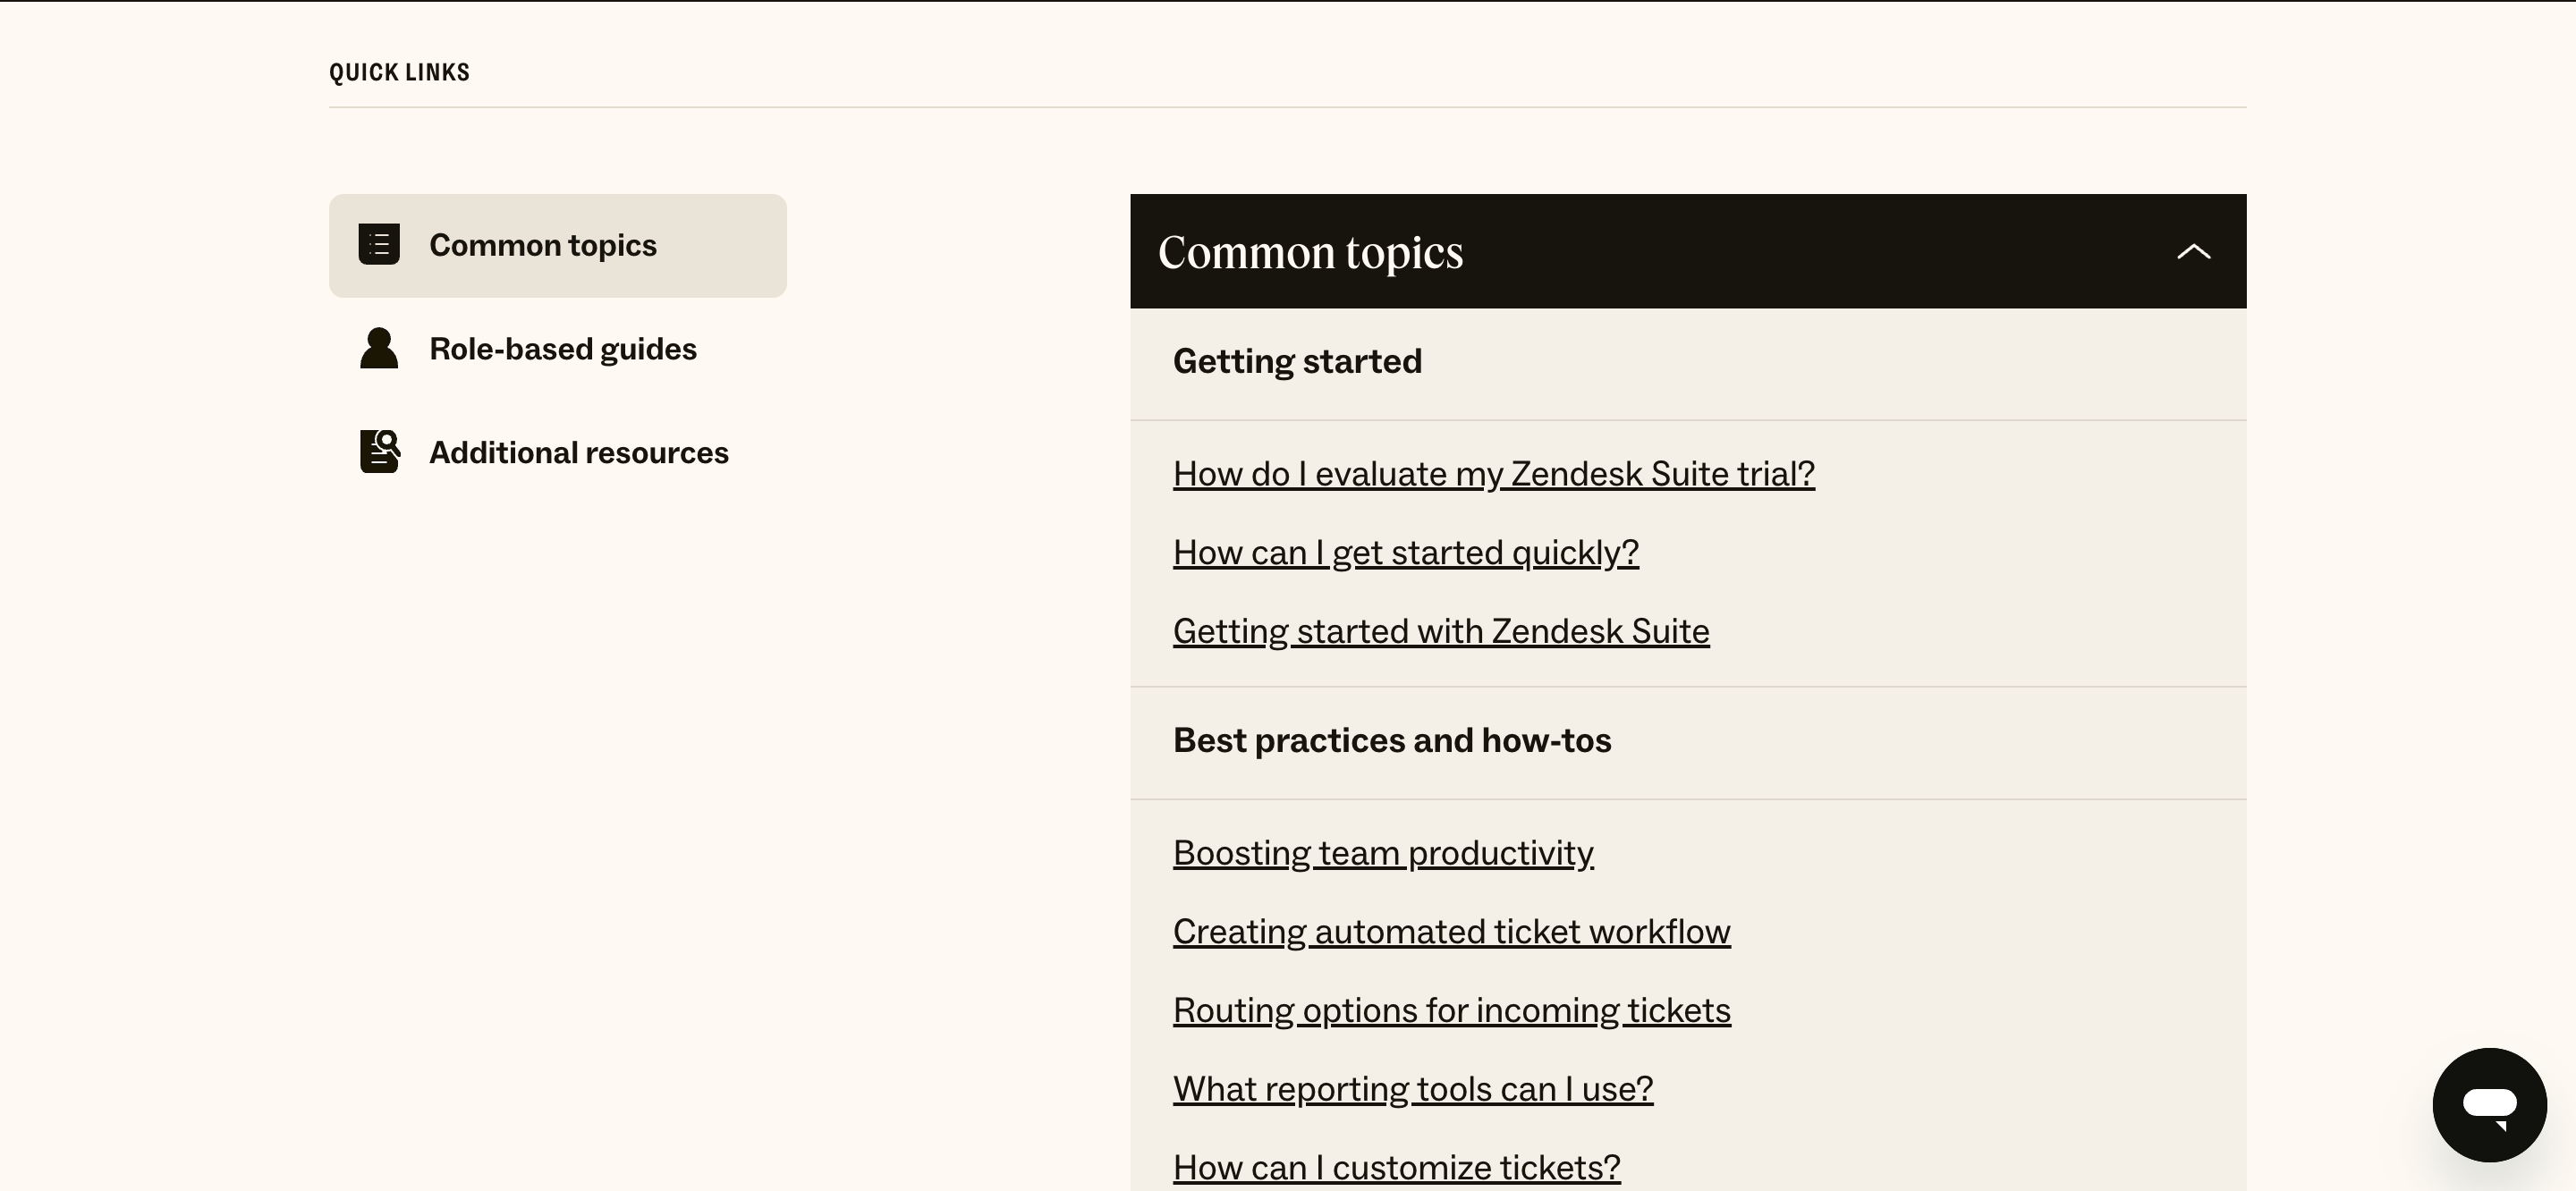Viewport: 2576px width, 1191px height.
Task: Click What reporting tools can I use?
Action: [x=1413, y=1089]
